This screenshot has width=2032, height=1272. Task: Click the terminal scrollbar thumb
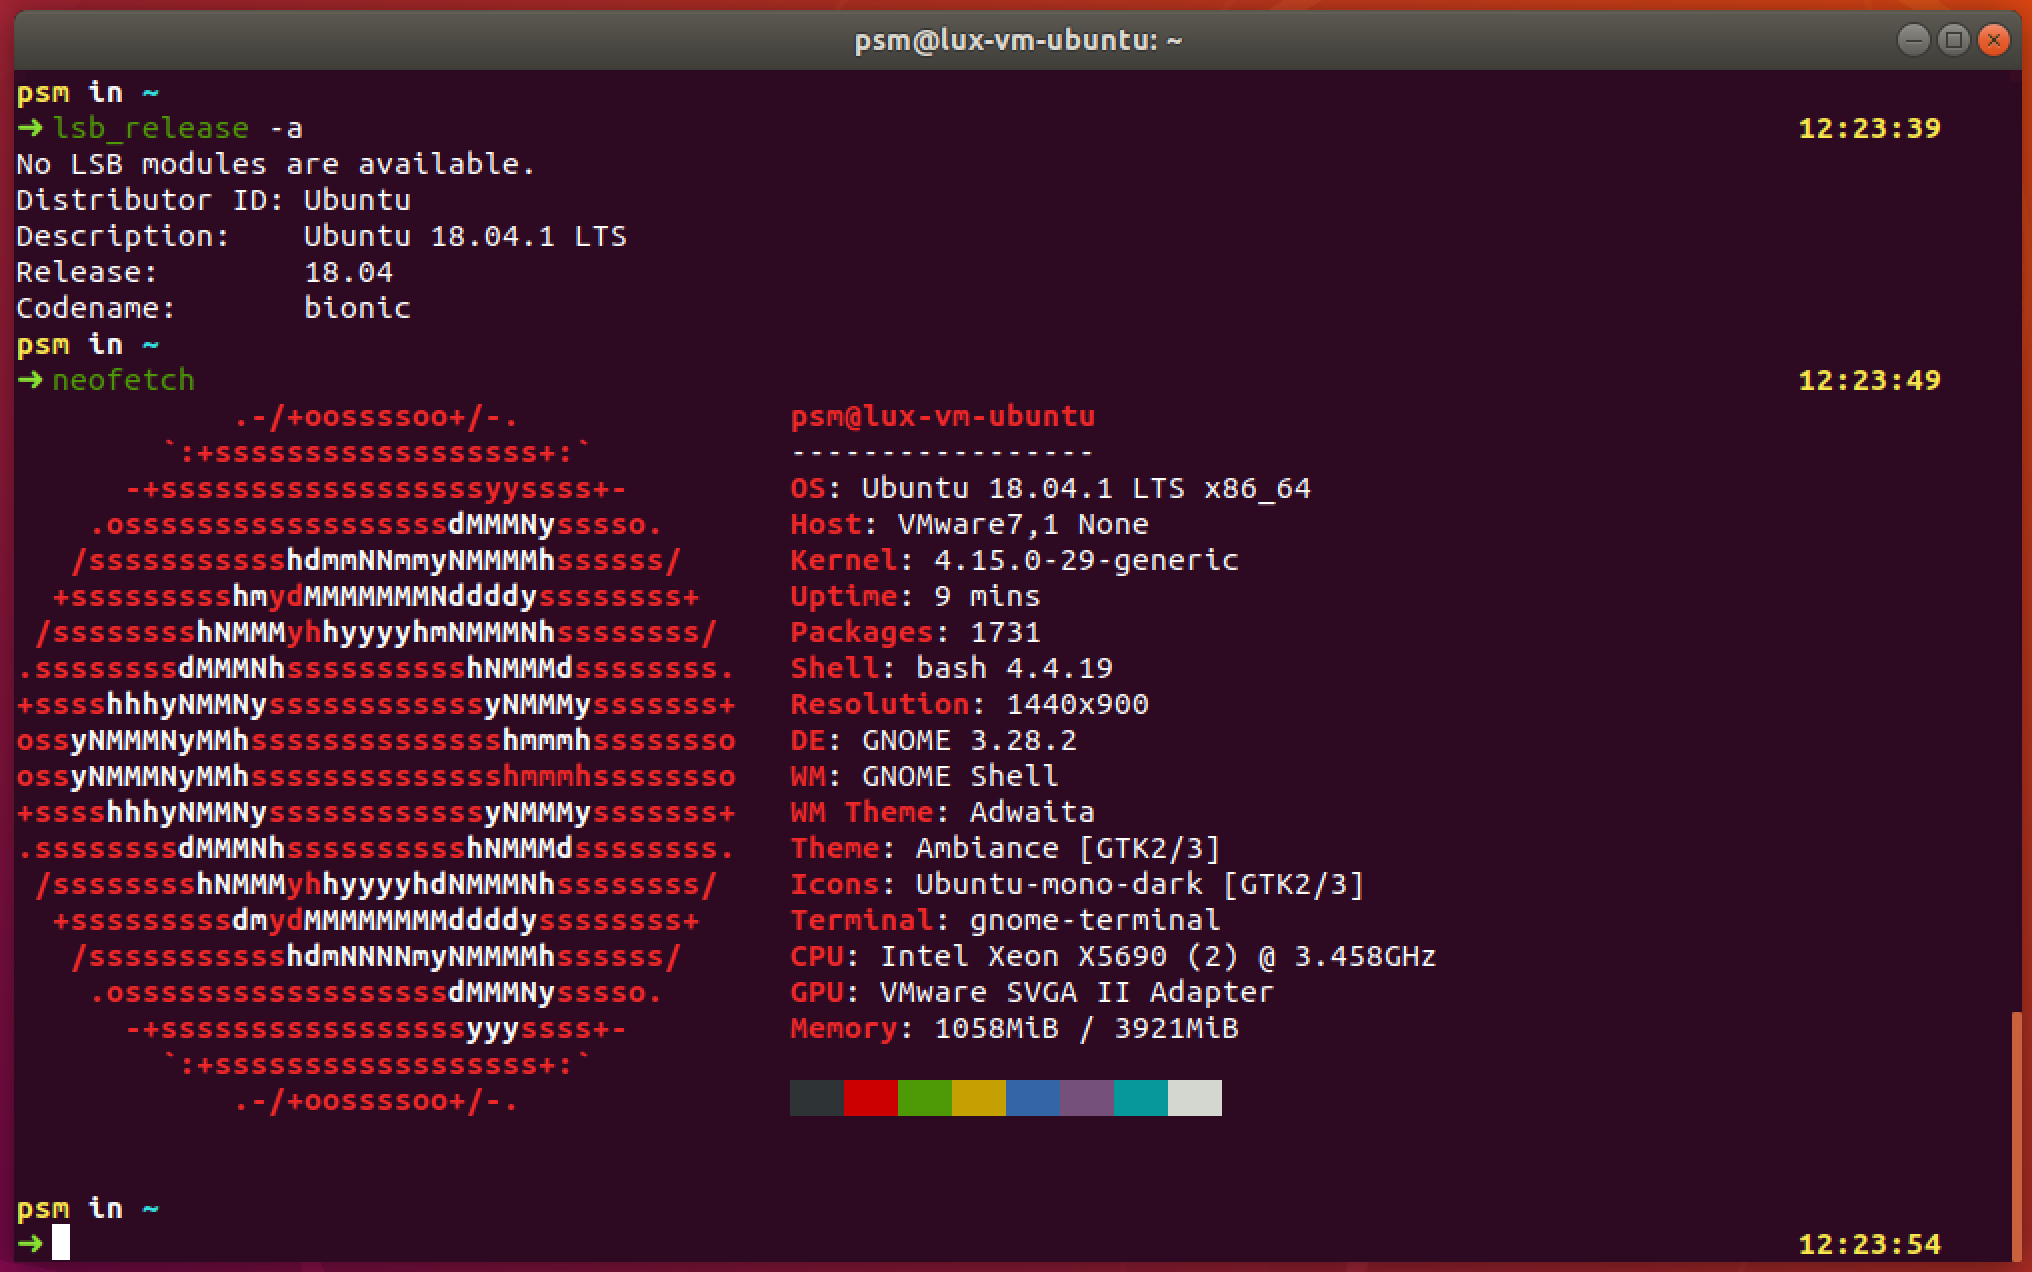tap(2016, 1135)
